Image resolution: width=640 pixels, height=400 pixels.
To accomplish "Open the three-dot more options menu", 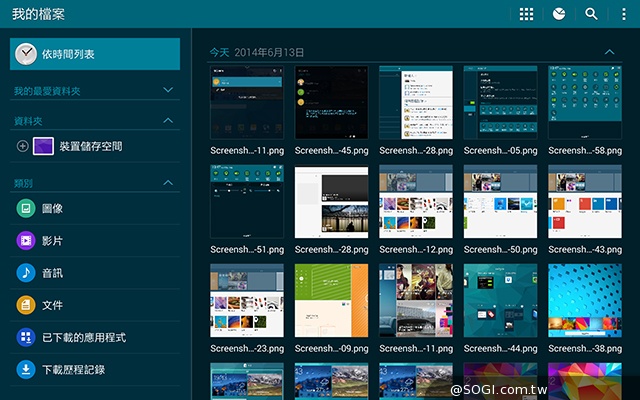I will (x=623, y=14).
